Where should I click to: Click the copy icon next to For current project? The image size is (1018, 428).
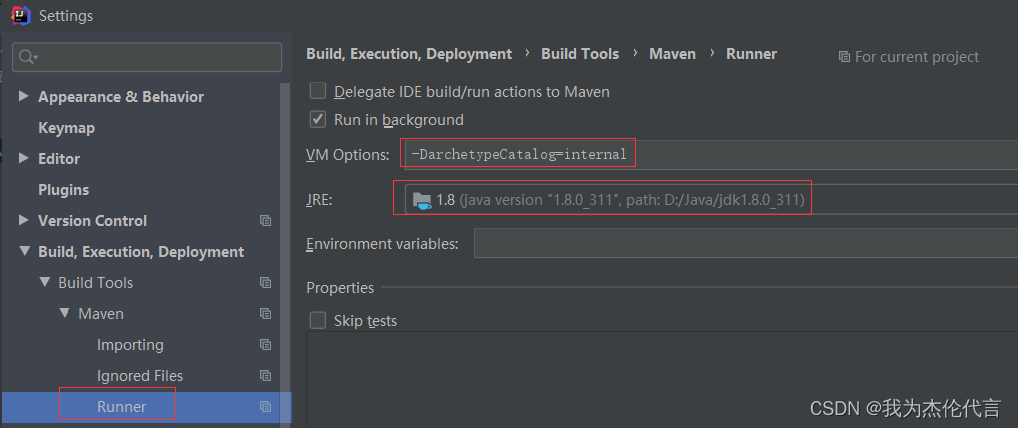tap(844, 57)
